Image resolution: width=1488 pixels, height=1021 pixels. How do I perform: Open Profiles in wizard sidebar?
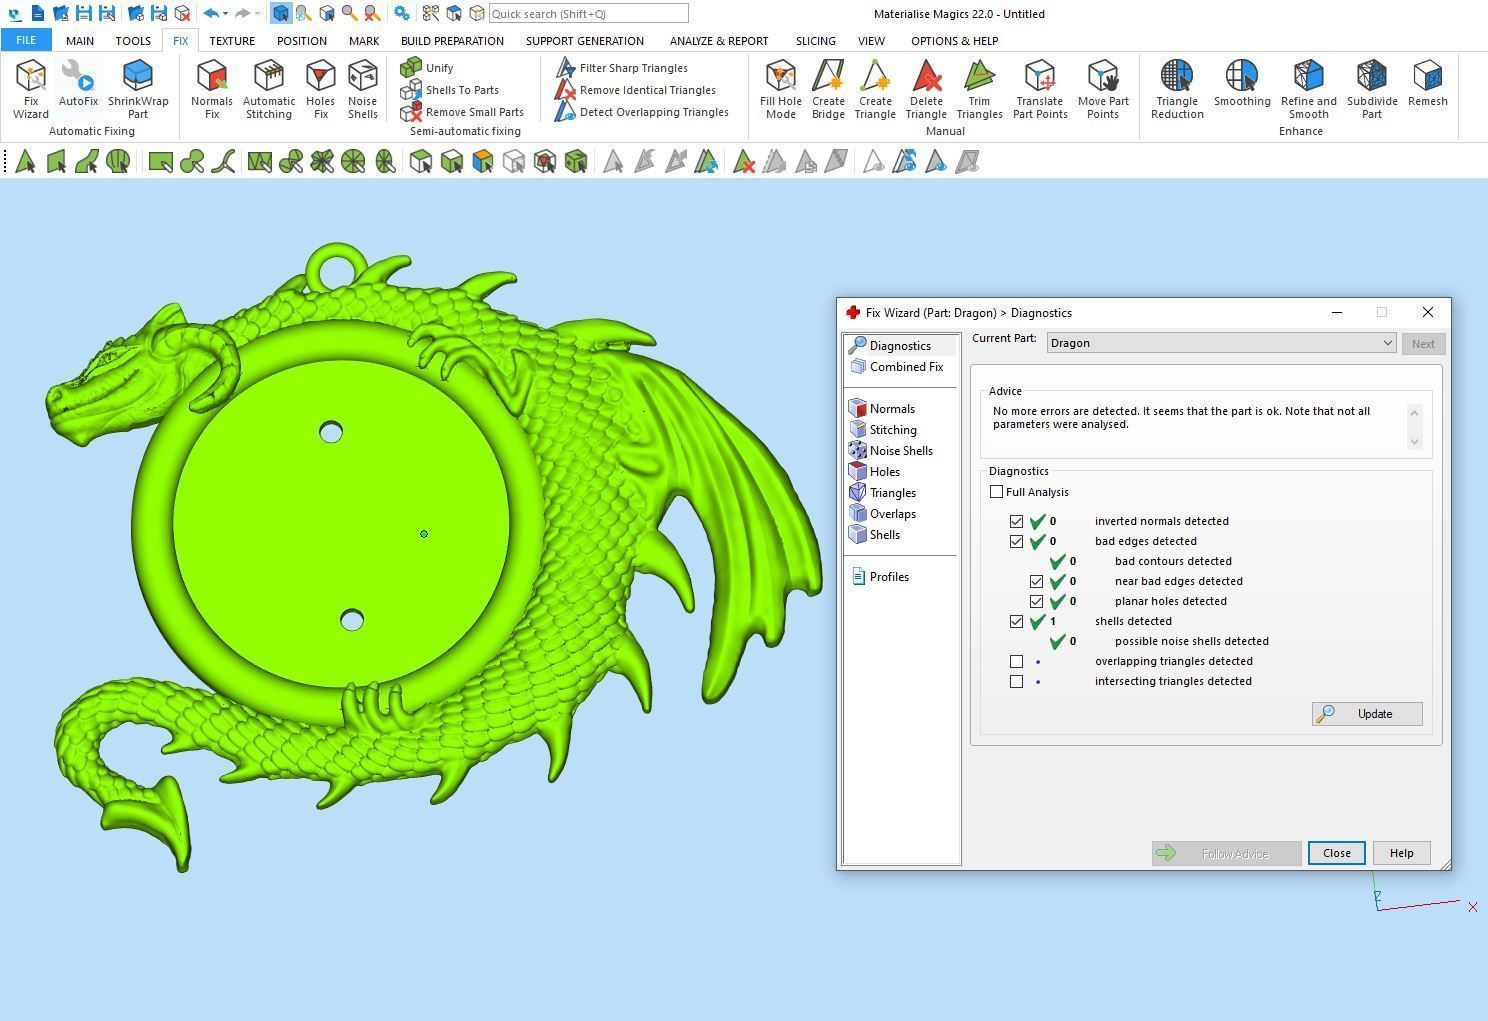point(880,577)
